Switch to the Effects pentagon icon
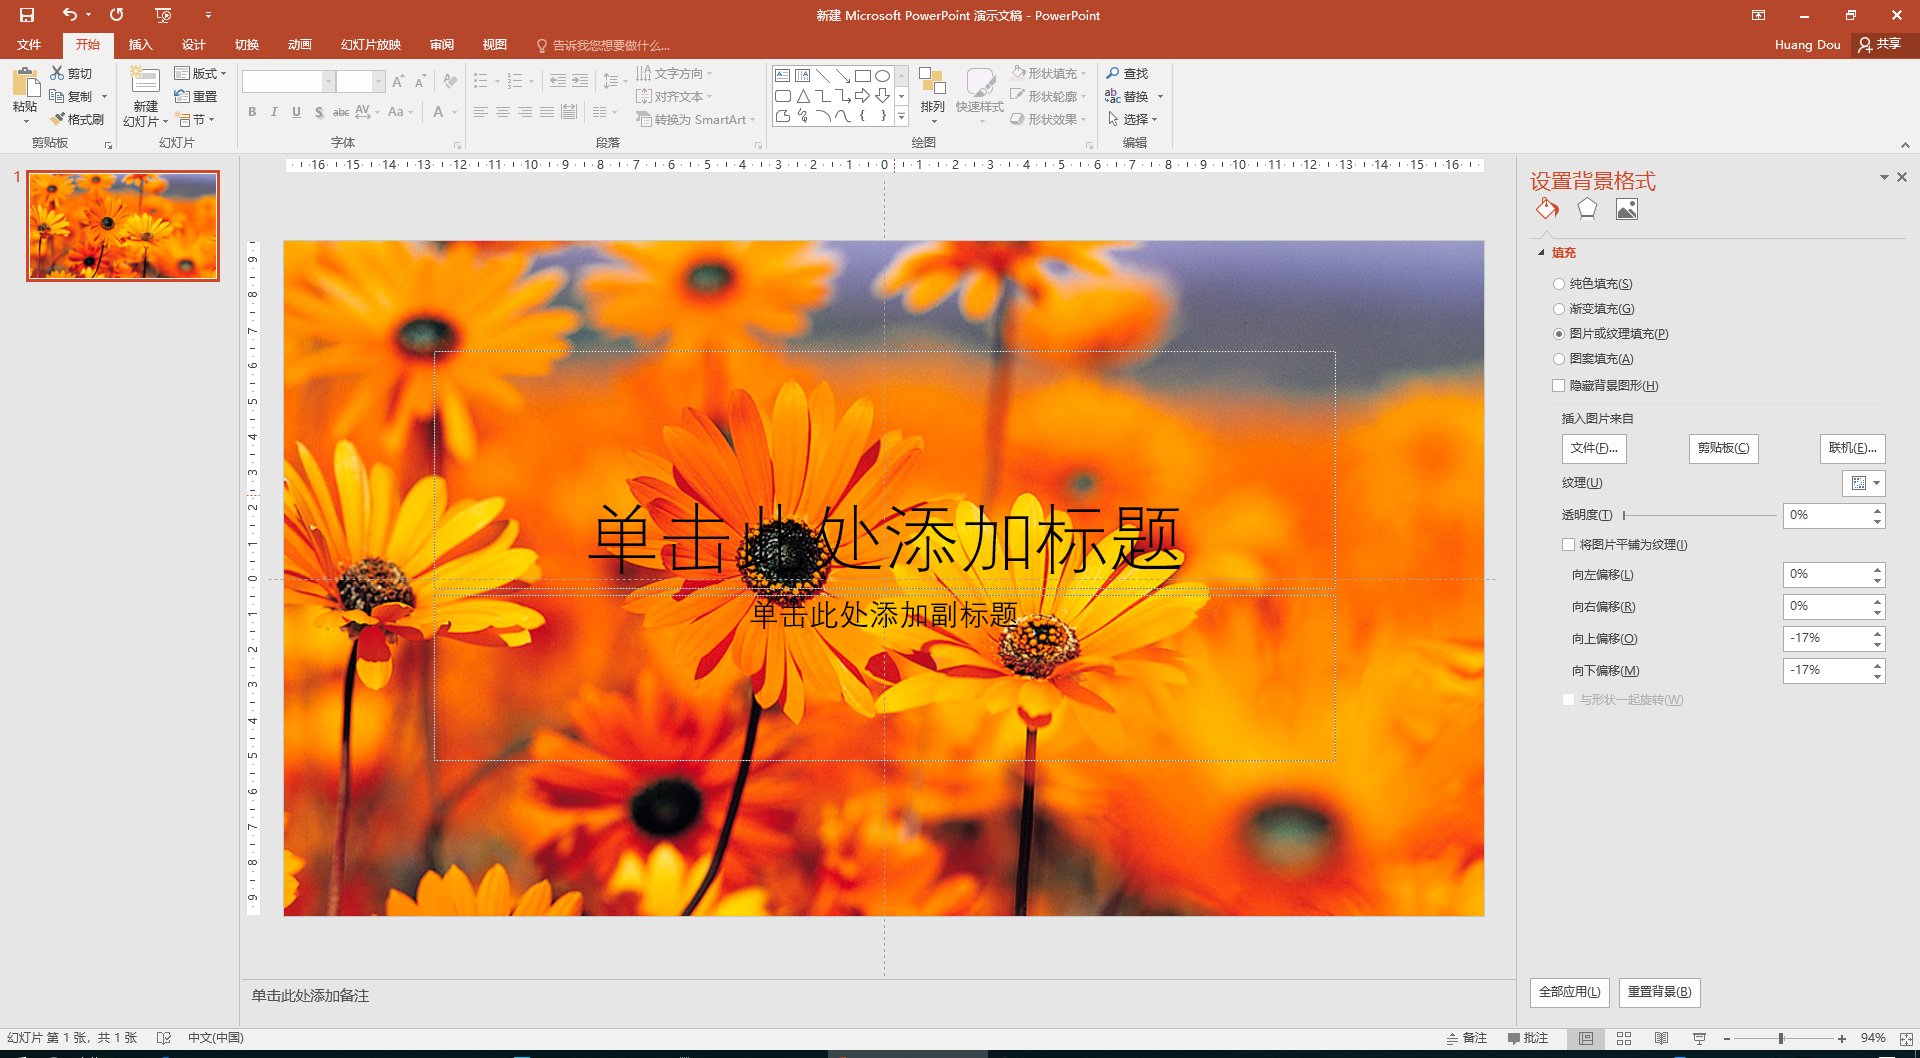Image resolution: width=1920 pixels, height=1058 pixels. tap(1587, 209)
